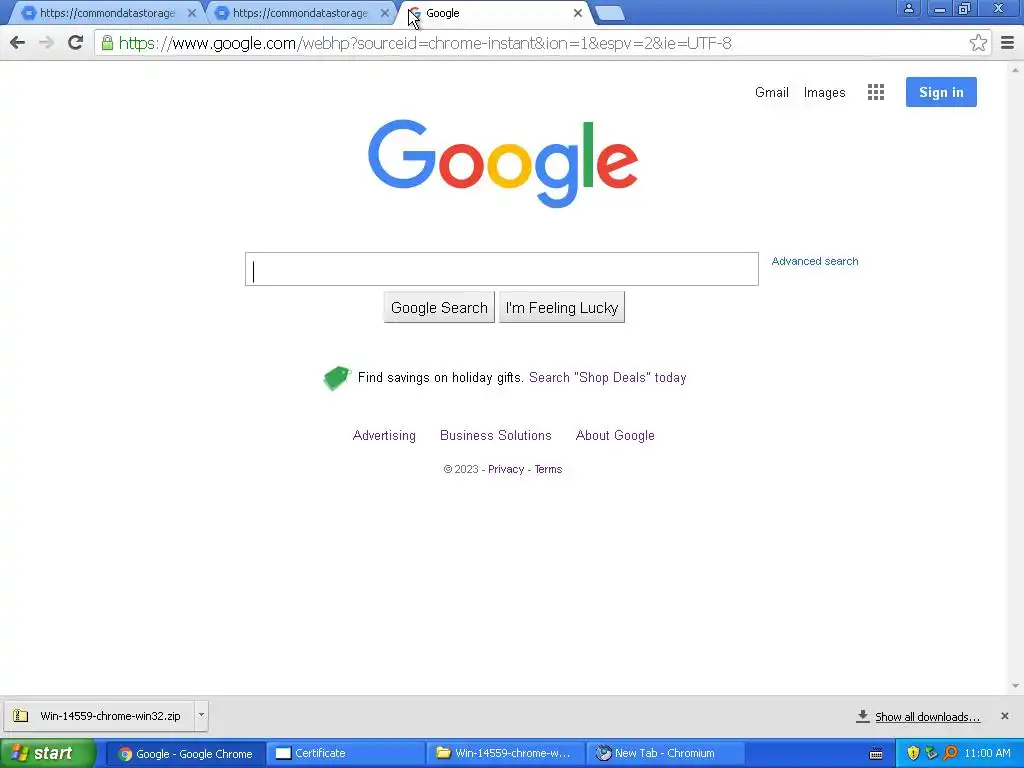Click the 11:00 AM clock
Image resolution: width=1024 pixels, height=768 pixels.
tap(987, 754)
